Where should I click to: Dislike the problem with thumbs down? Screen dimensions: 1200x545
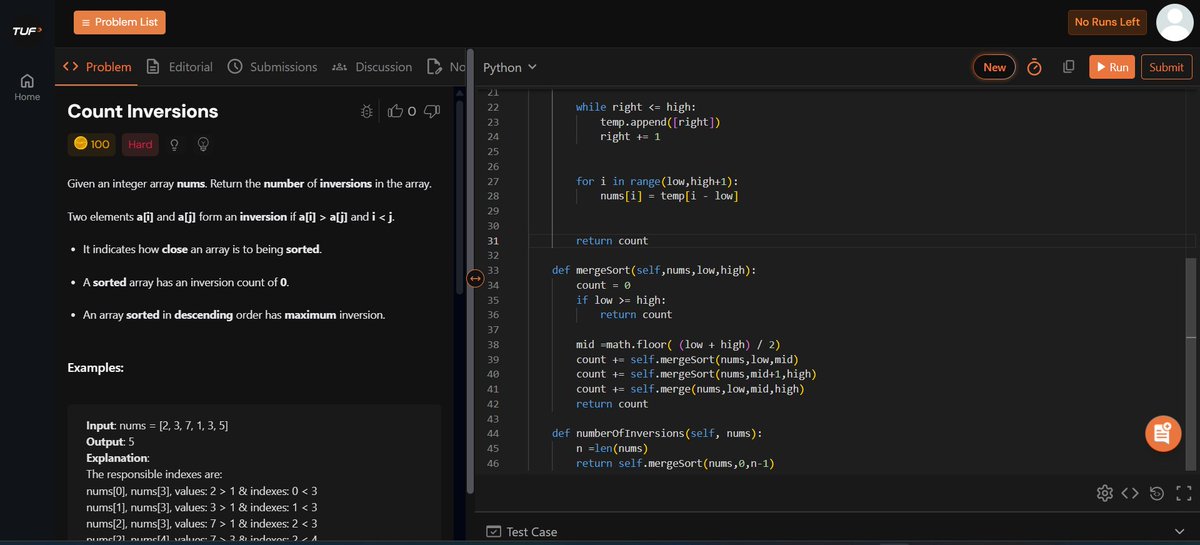pyautogui.click(x=432, y=111)
